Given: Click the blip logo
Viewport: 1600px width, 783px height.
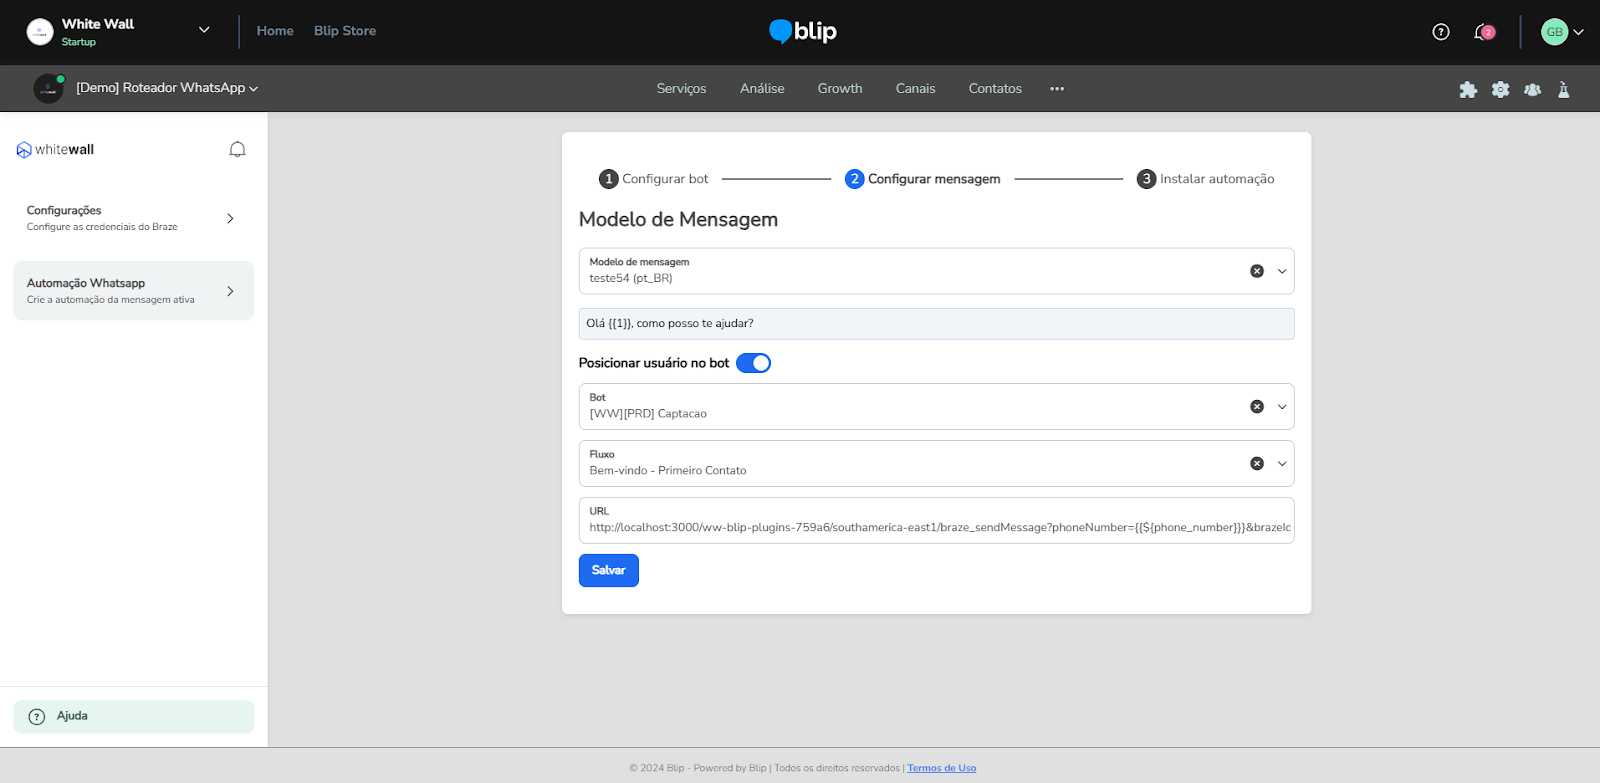Looking at the screenshot, I should [x=803, y=31].
